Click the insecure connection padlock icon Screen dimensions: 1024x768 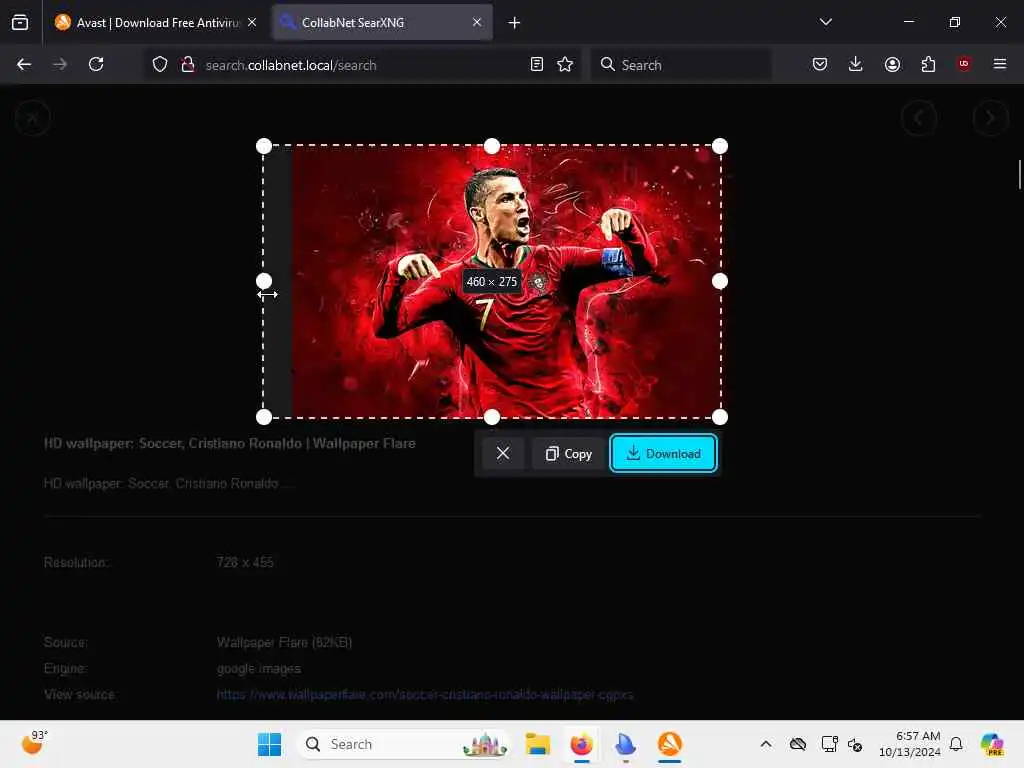click(x=188, y=65)
